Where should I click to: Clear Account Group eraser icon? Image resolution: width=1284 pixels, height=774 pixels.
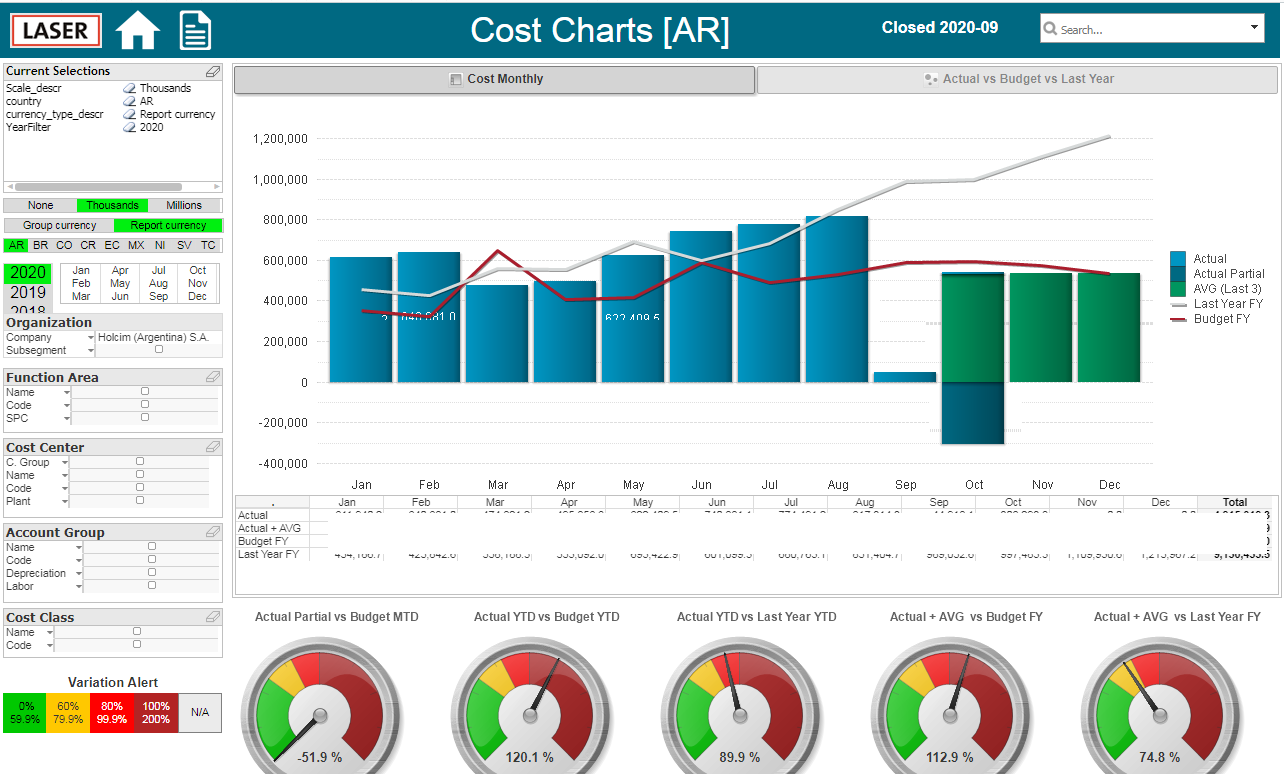click(x=213, y=532)
